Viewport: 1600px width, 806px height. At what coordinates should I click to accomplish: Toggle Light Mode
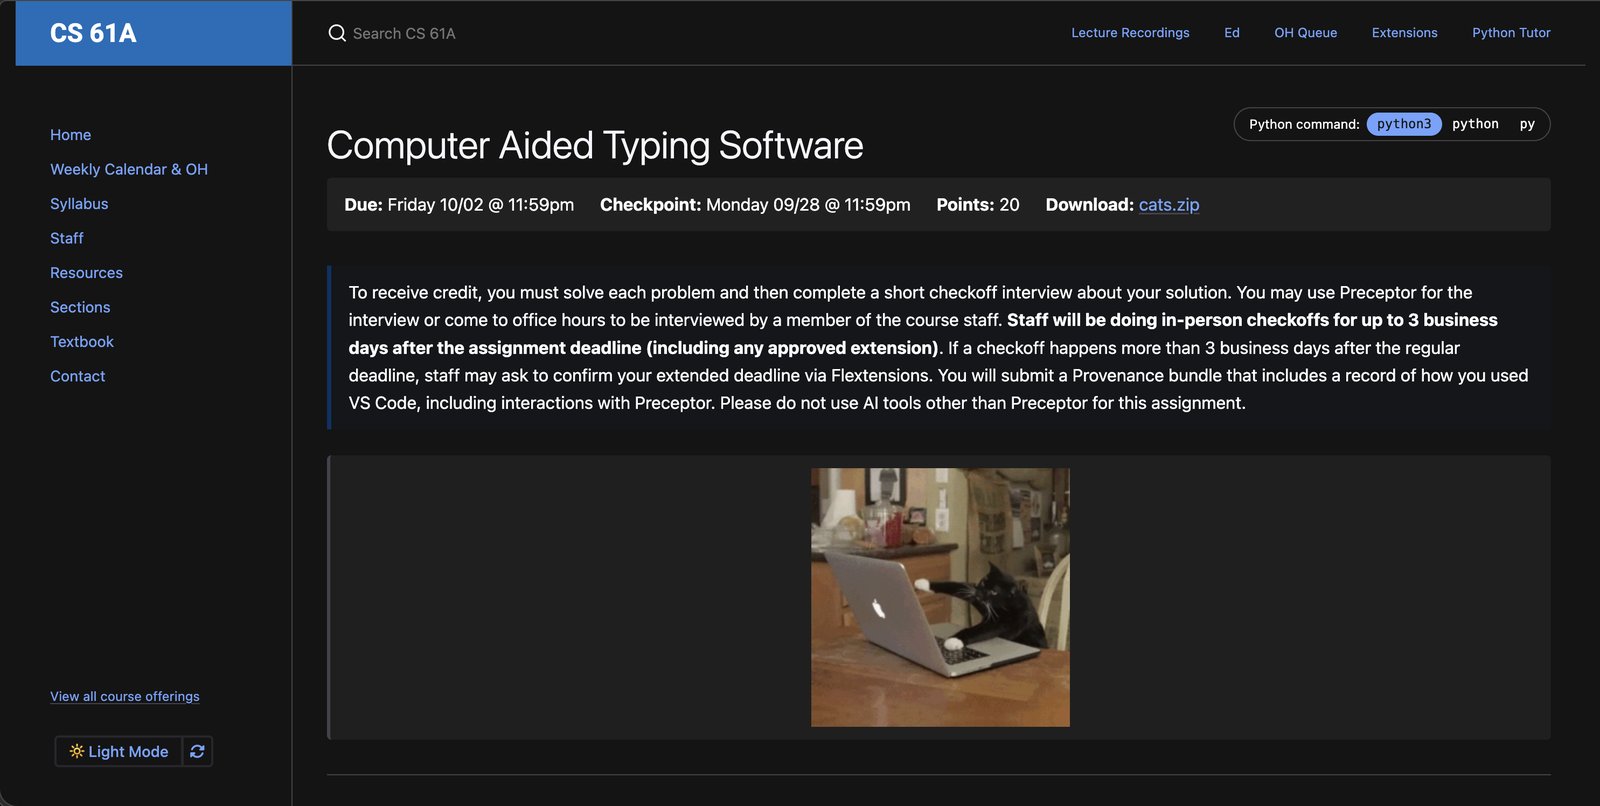[119, 751]
